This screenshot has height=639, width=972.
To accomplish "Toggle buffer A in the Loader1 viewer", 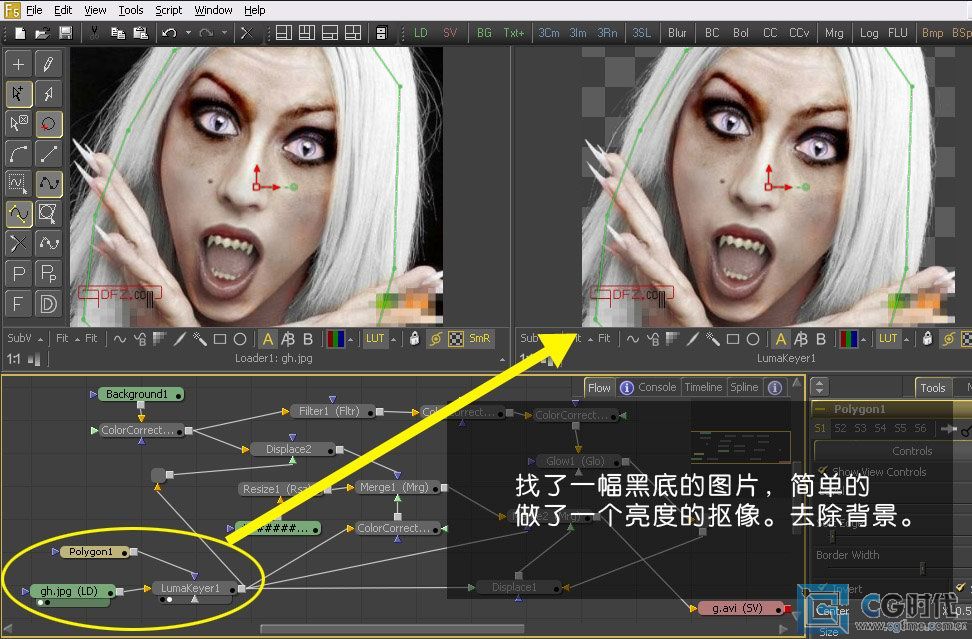I will click(268, 339).
